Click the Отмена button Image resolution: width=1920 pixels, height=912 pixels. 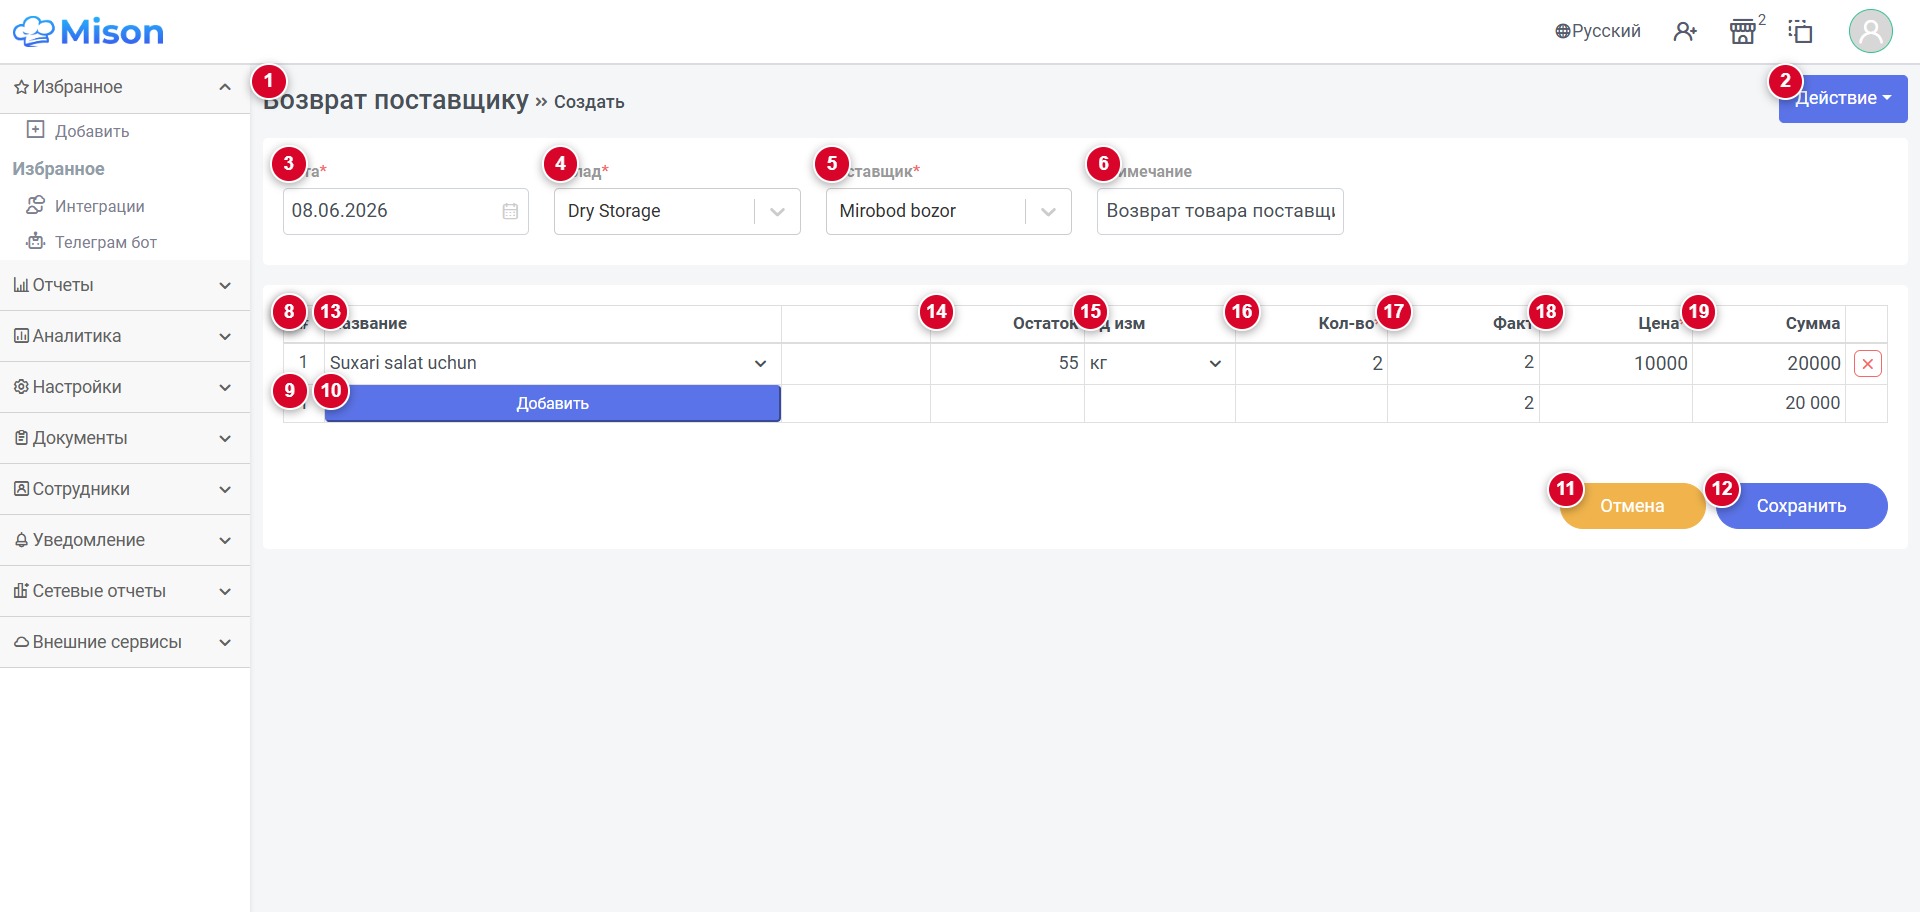pyautogui.click(x=1632, y=506)
